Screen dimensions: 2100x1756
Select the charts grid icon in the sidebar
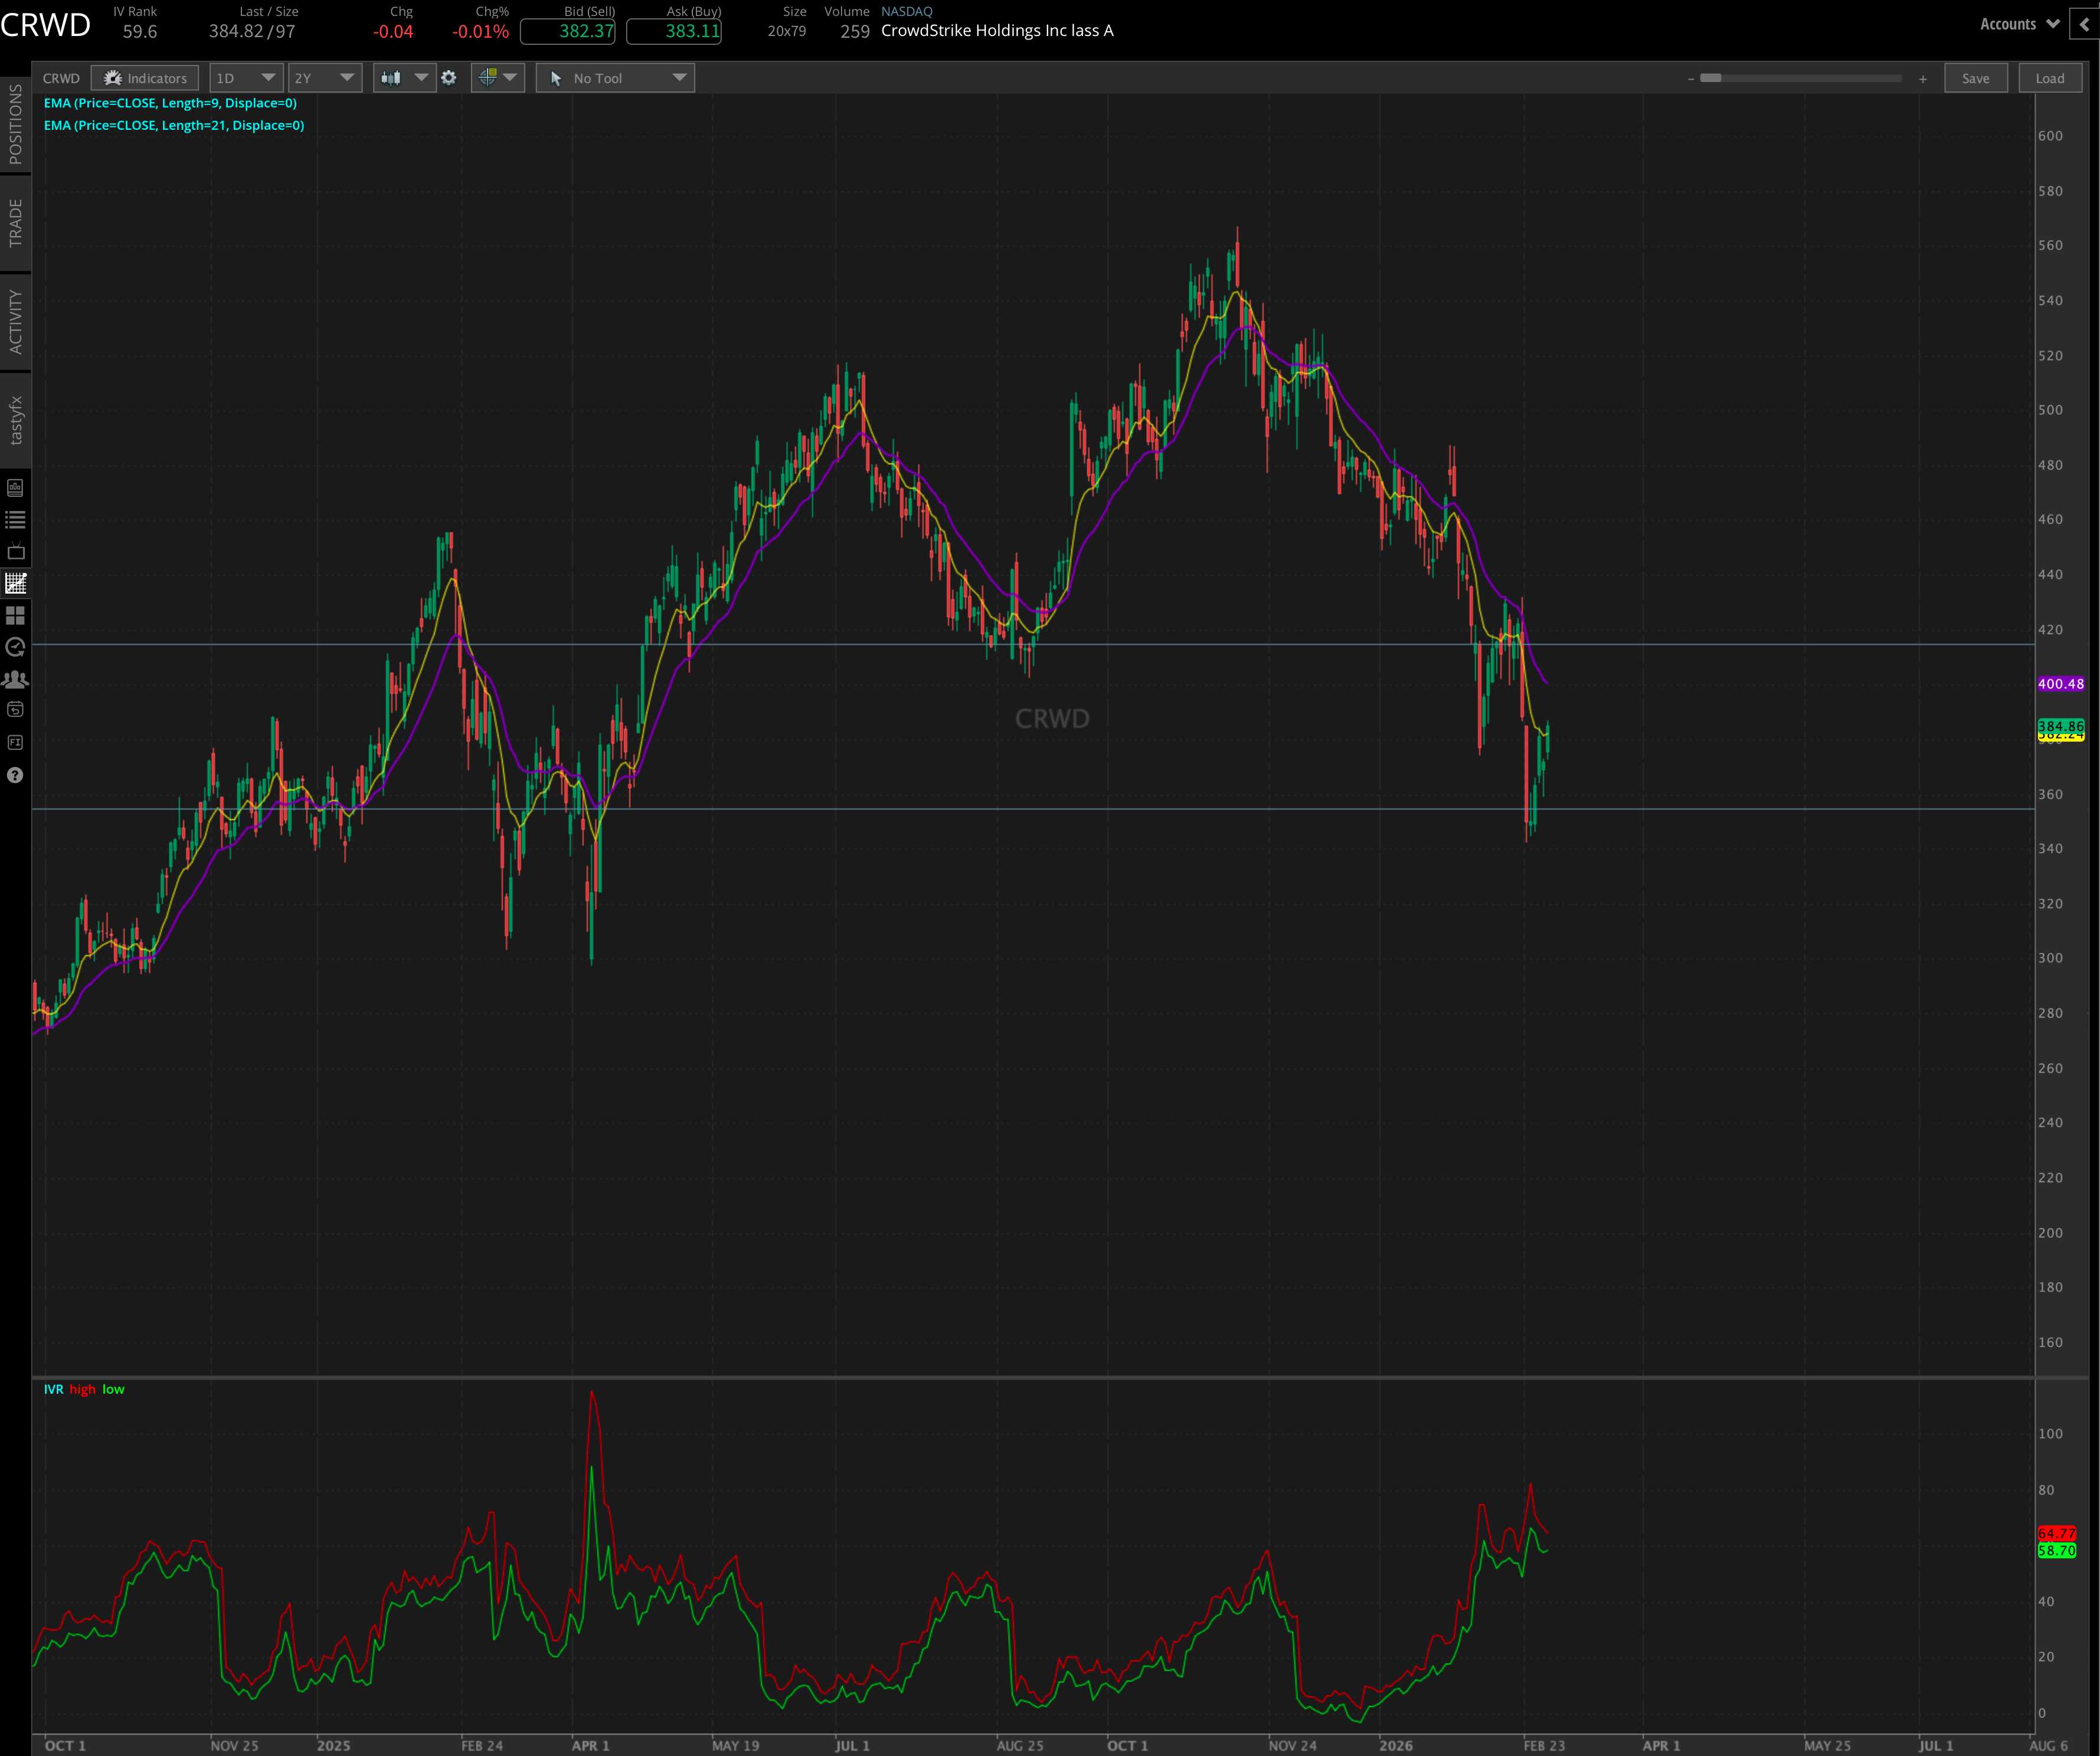tap(15, 584)
